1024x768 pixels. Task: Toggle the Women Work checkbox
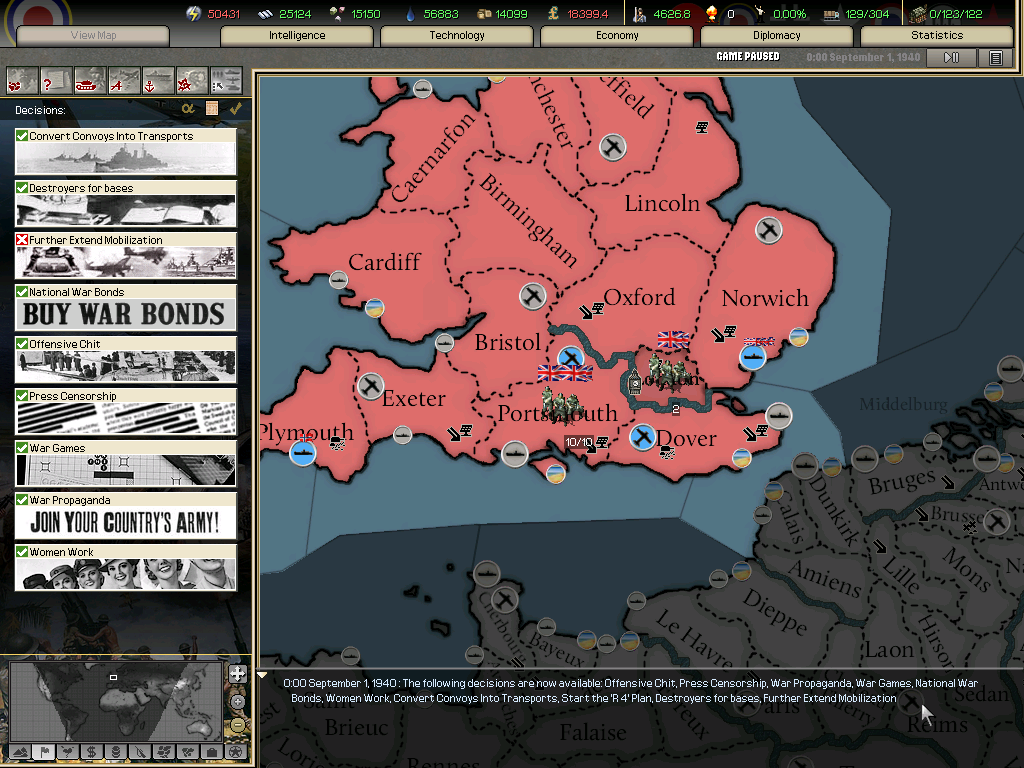pos(22,552)
